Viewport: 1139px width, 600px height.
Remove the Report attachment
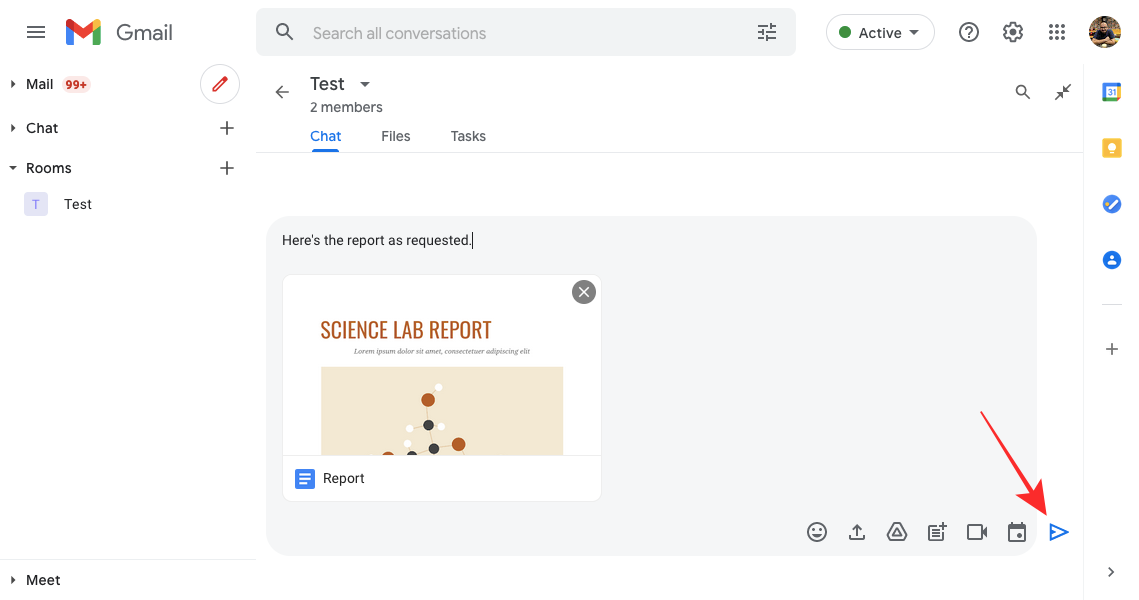[584, 291]
